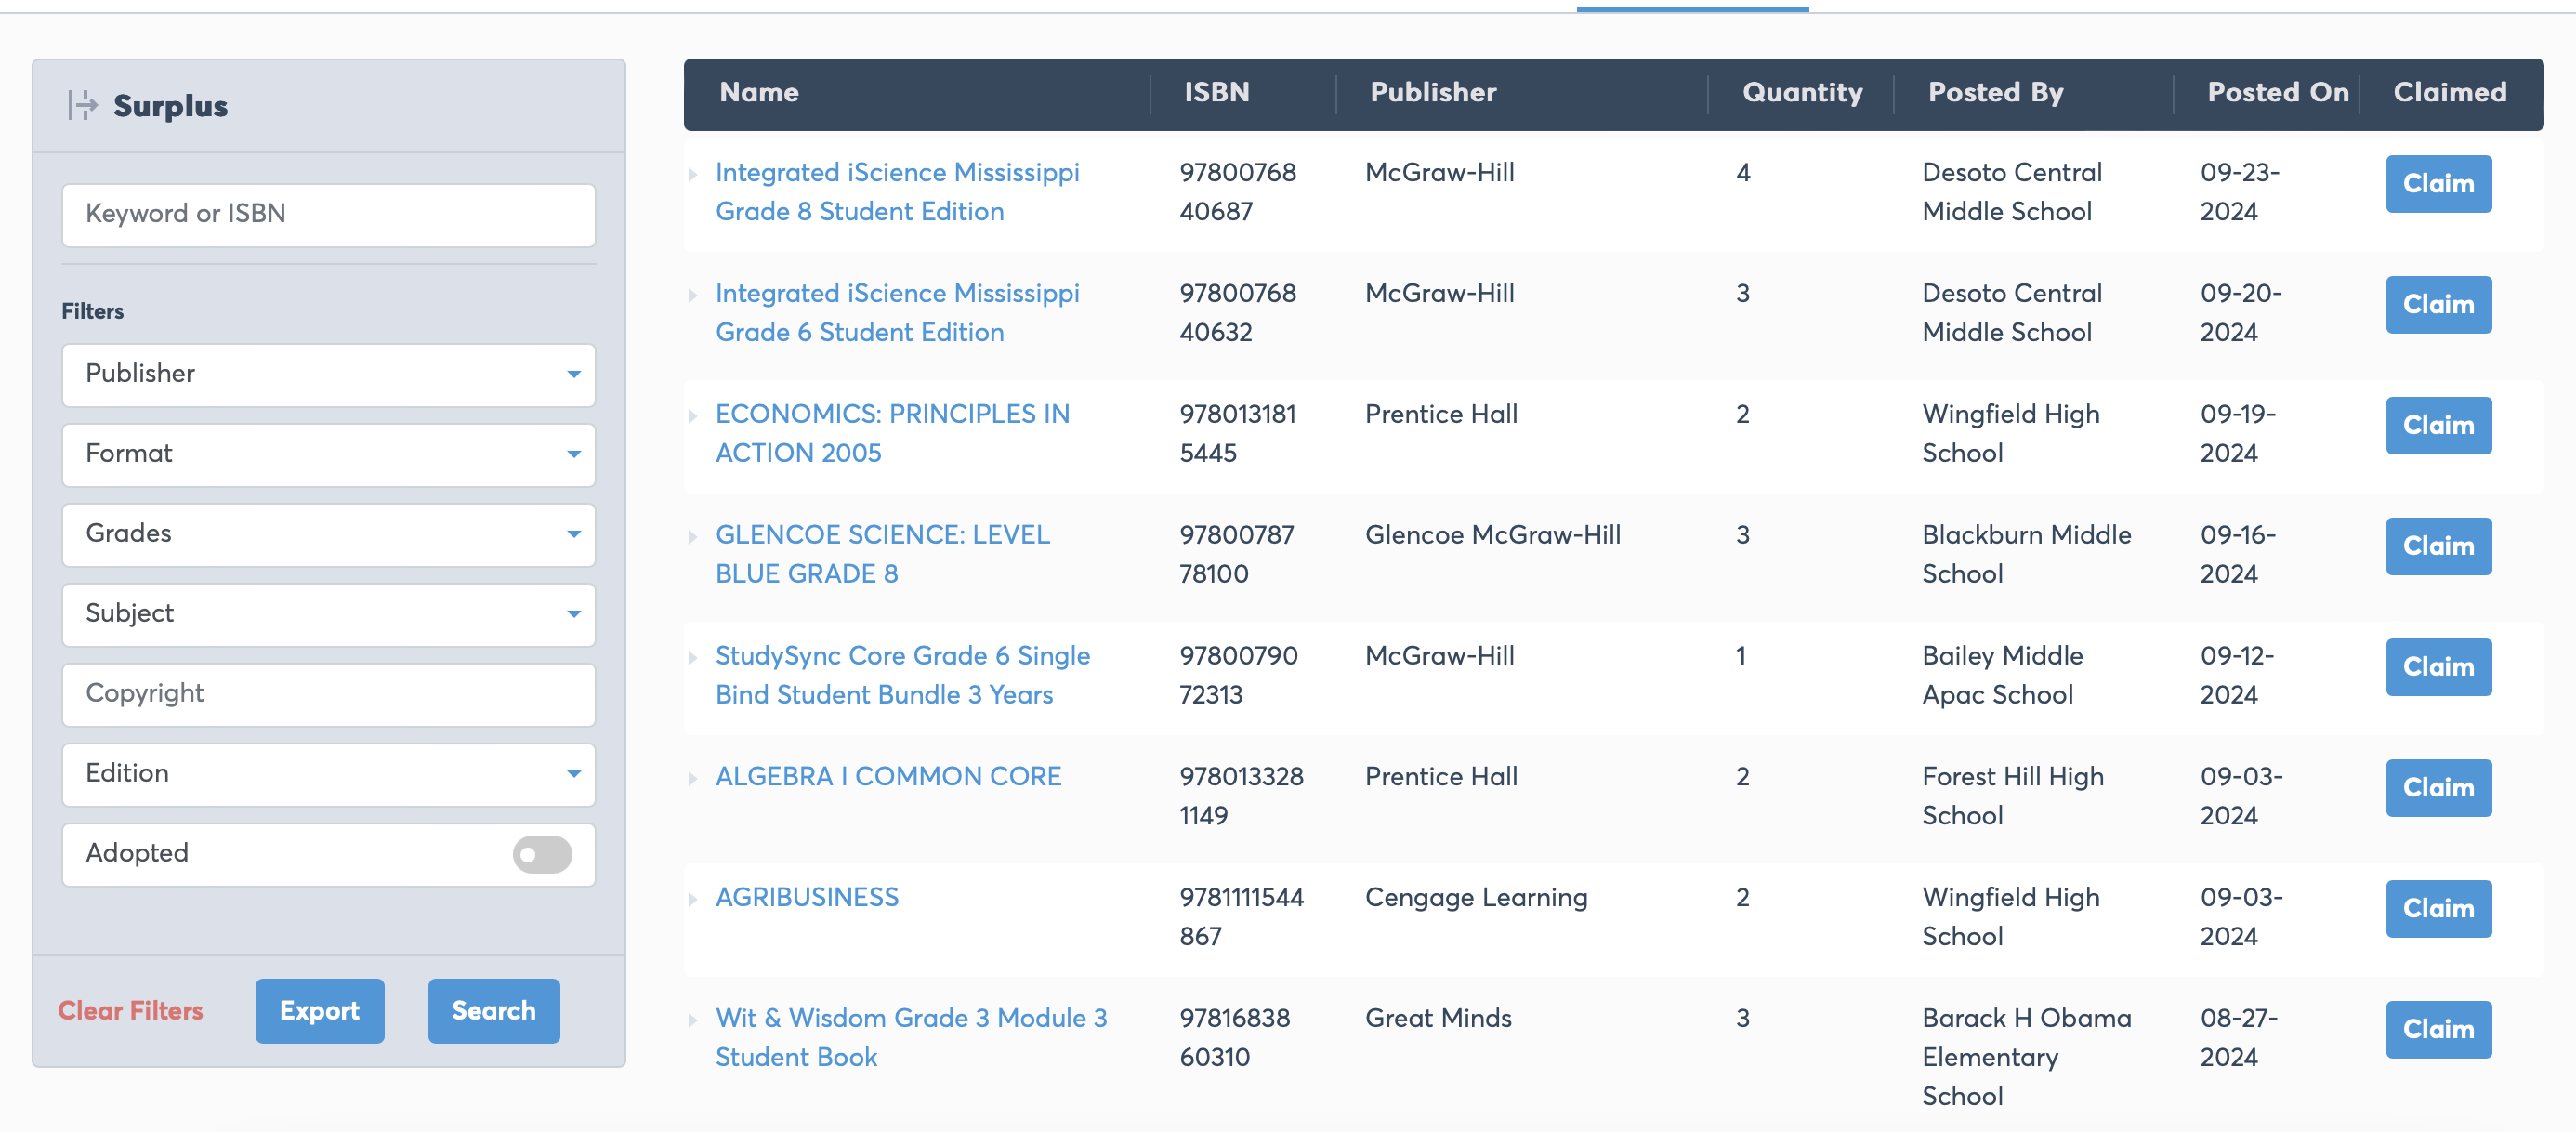This screenshot has width=2576, height=1132.
Task: Open ECONOMICS: PRINCIPLES IN ACTION 2005 link
Action: pos(892,434)
